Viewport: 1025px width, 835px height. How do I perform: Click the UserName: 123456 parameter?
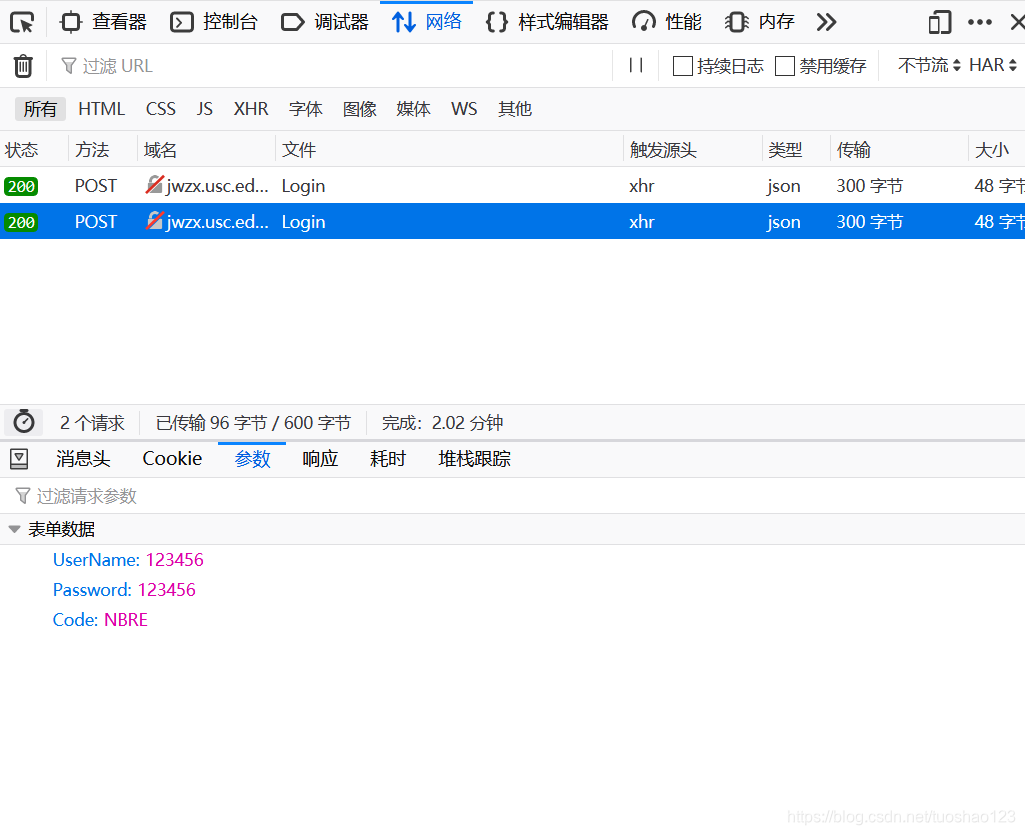(128, 560)
